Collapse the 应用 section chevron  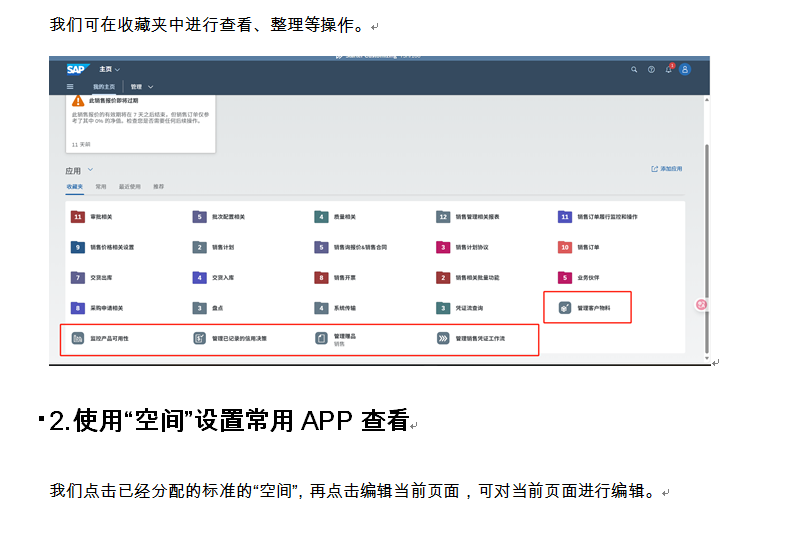[x=90, y=171]
